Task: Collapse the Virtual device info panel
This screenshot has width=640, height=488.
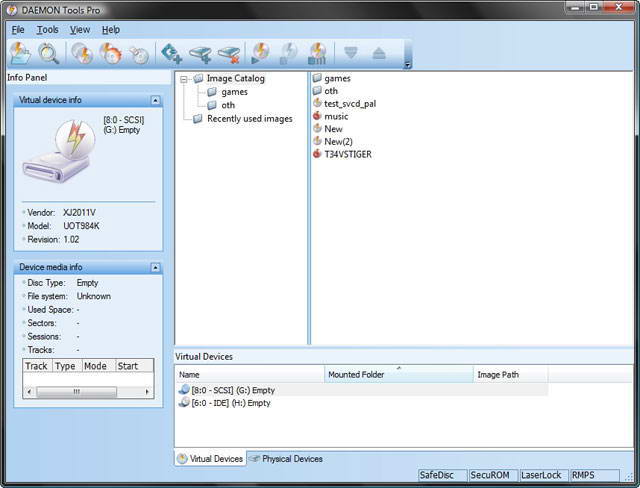Action: [x=155, y=100]
